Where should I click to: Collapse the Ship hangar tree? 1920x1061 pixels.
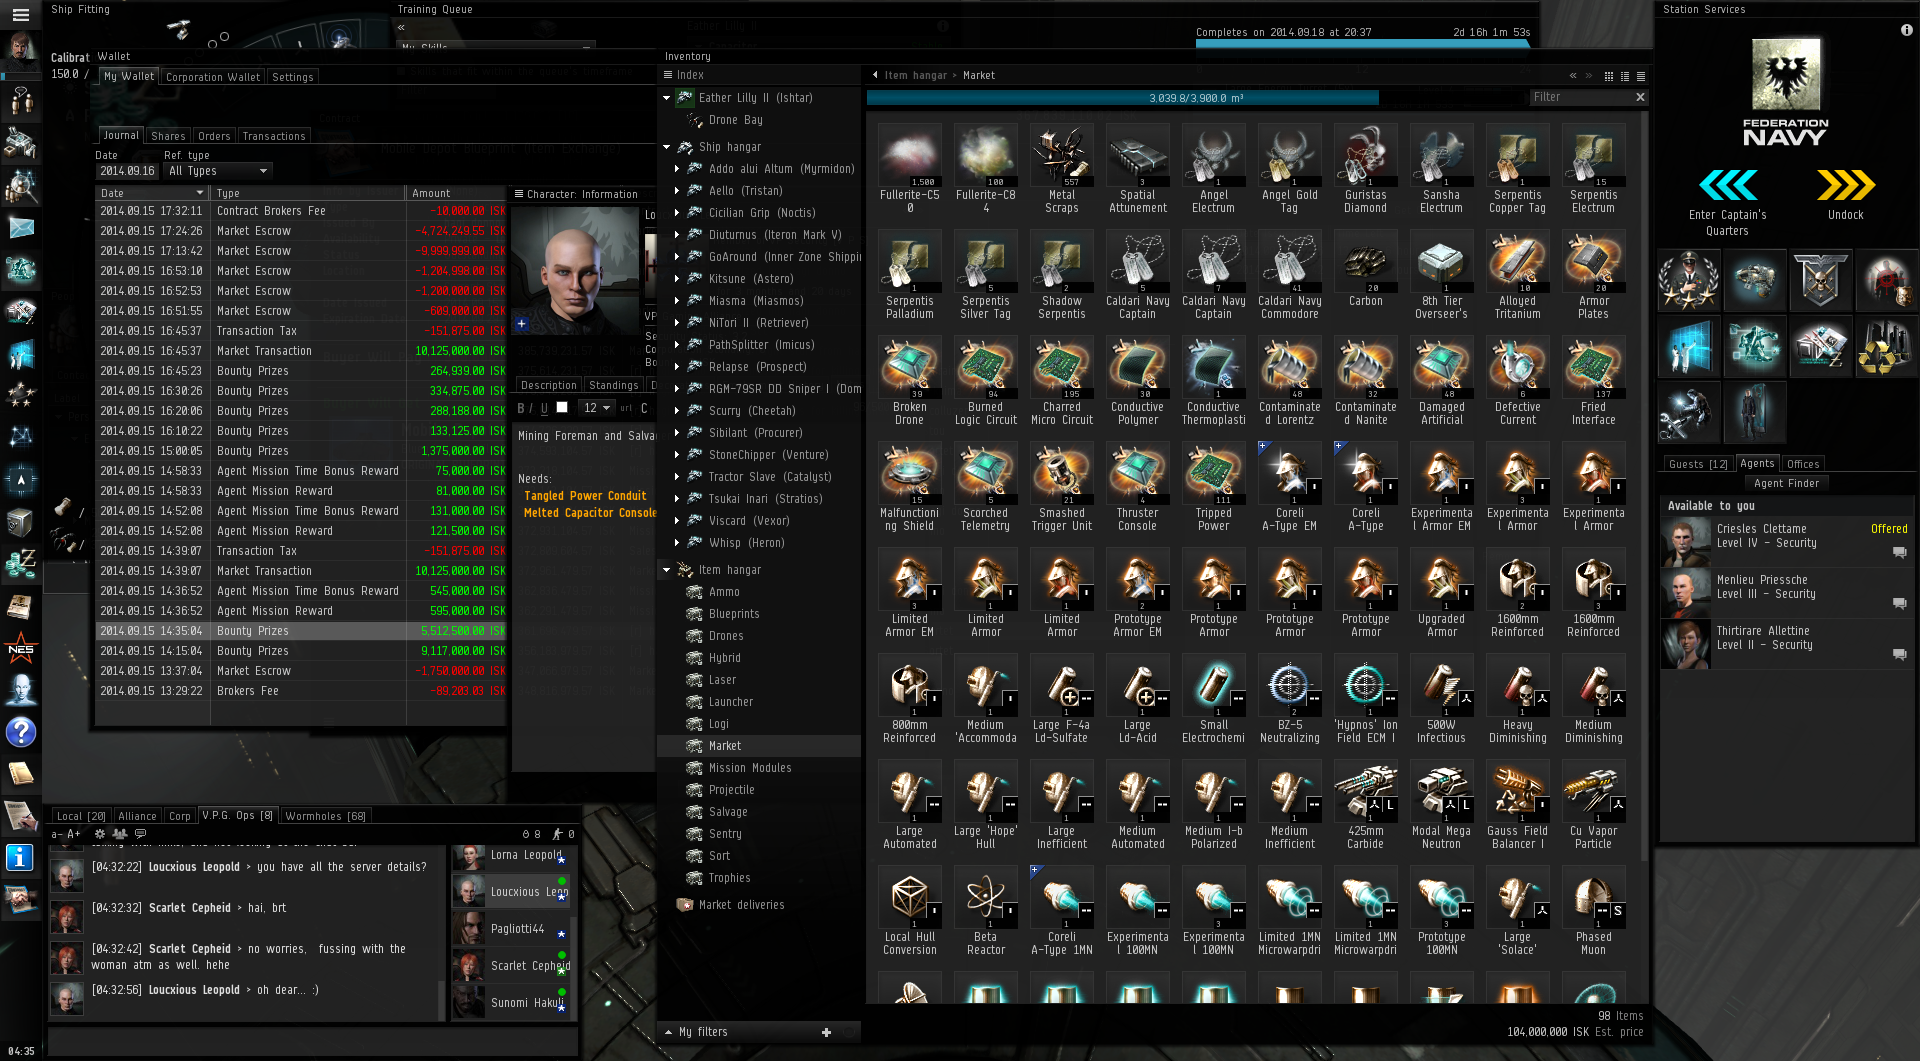667,147
